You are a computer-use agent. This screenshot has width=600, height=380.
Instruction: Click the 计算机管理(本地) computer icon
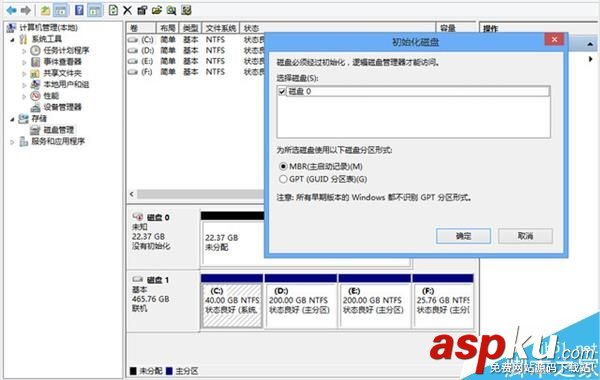tap(11, 28)
